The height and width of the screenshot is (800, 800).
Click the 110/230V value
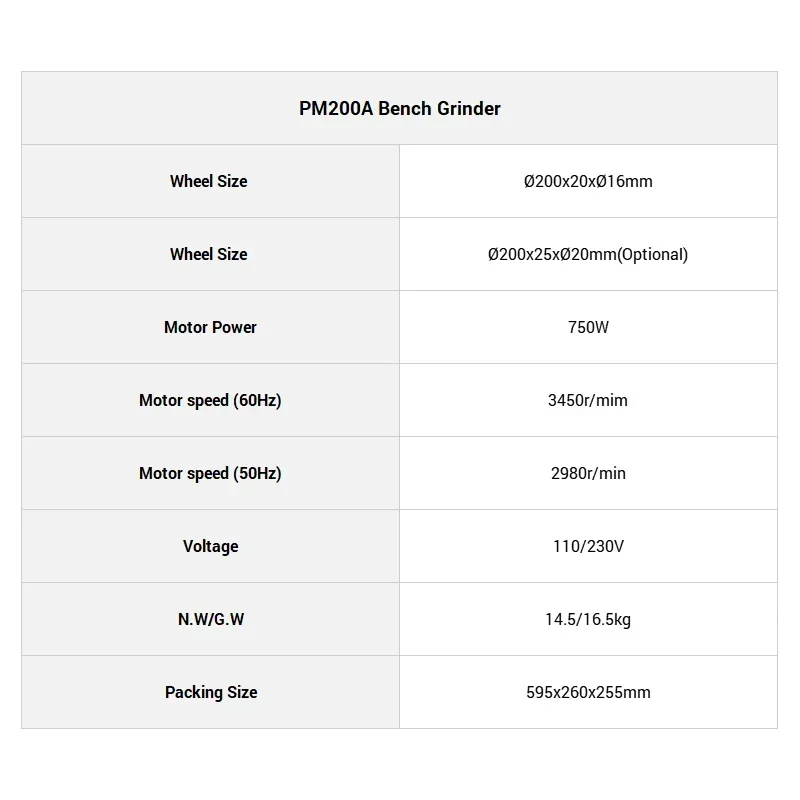point(588,546)
